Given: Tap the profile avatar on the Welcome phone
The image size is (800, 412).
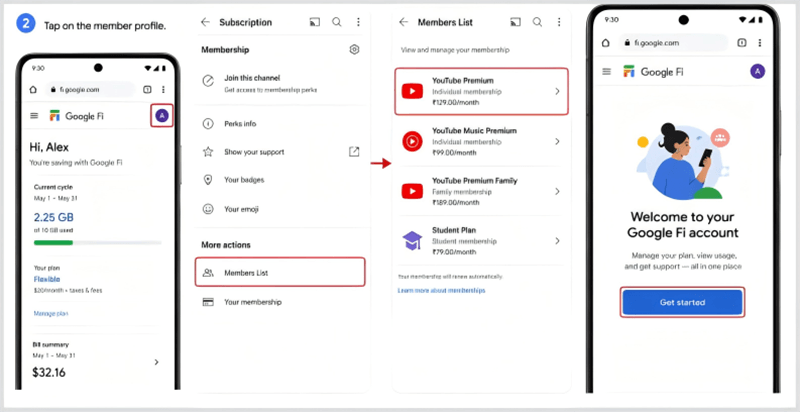Looking at the screenshot, I should point(757,72).
